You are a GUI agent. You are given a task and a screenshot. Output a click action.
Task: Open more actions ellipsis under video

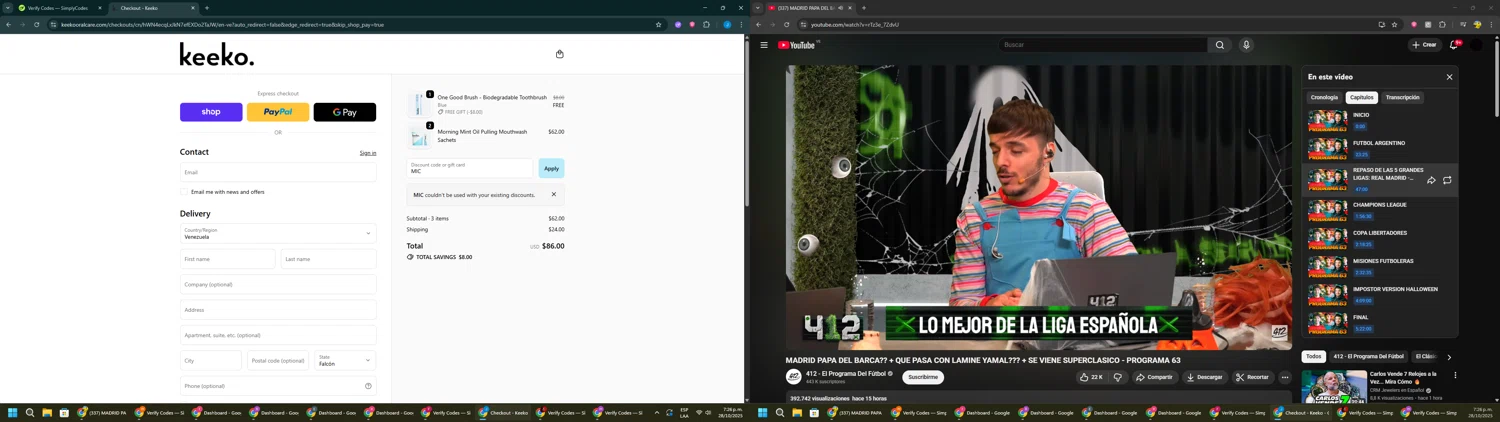click(1285, 377)
